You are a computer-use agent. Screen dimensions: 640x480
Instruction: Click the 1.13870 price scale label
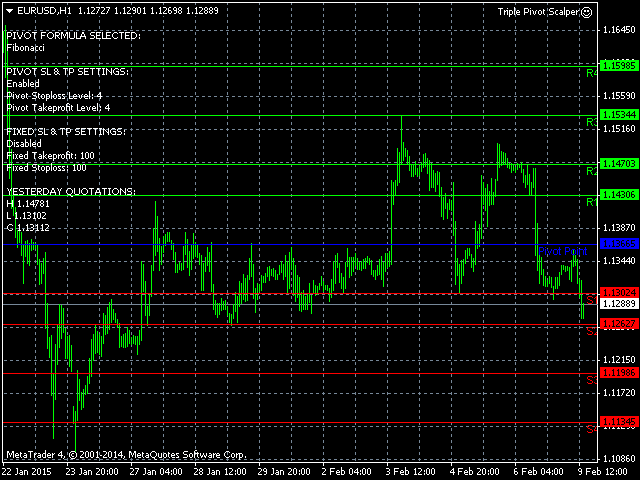[619, 228]
